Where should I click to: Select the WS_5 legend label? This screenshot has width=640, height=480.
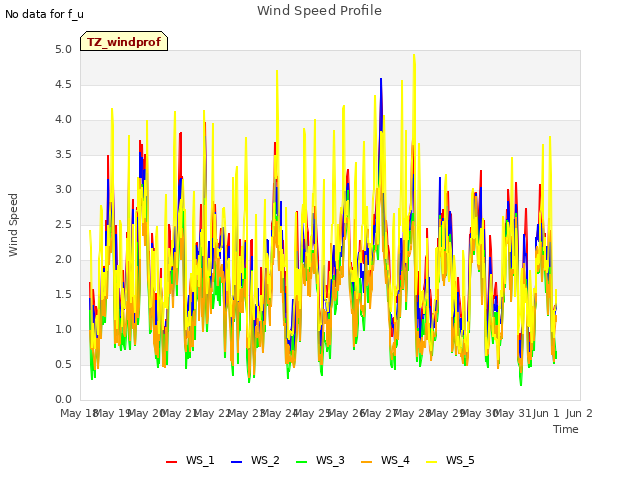click(460, 460)
